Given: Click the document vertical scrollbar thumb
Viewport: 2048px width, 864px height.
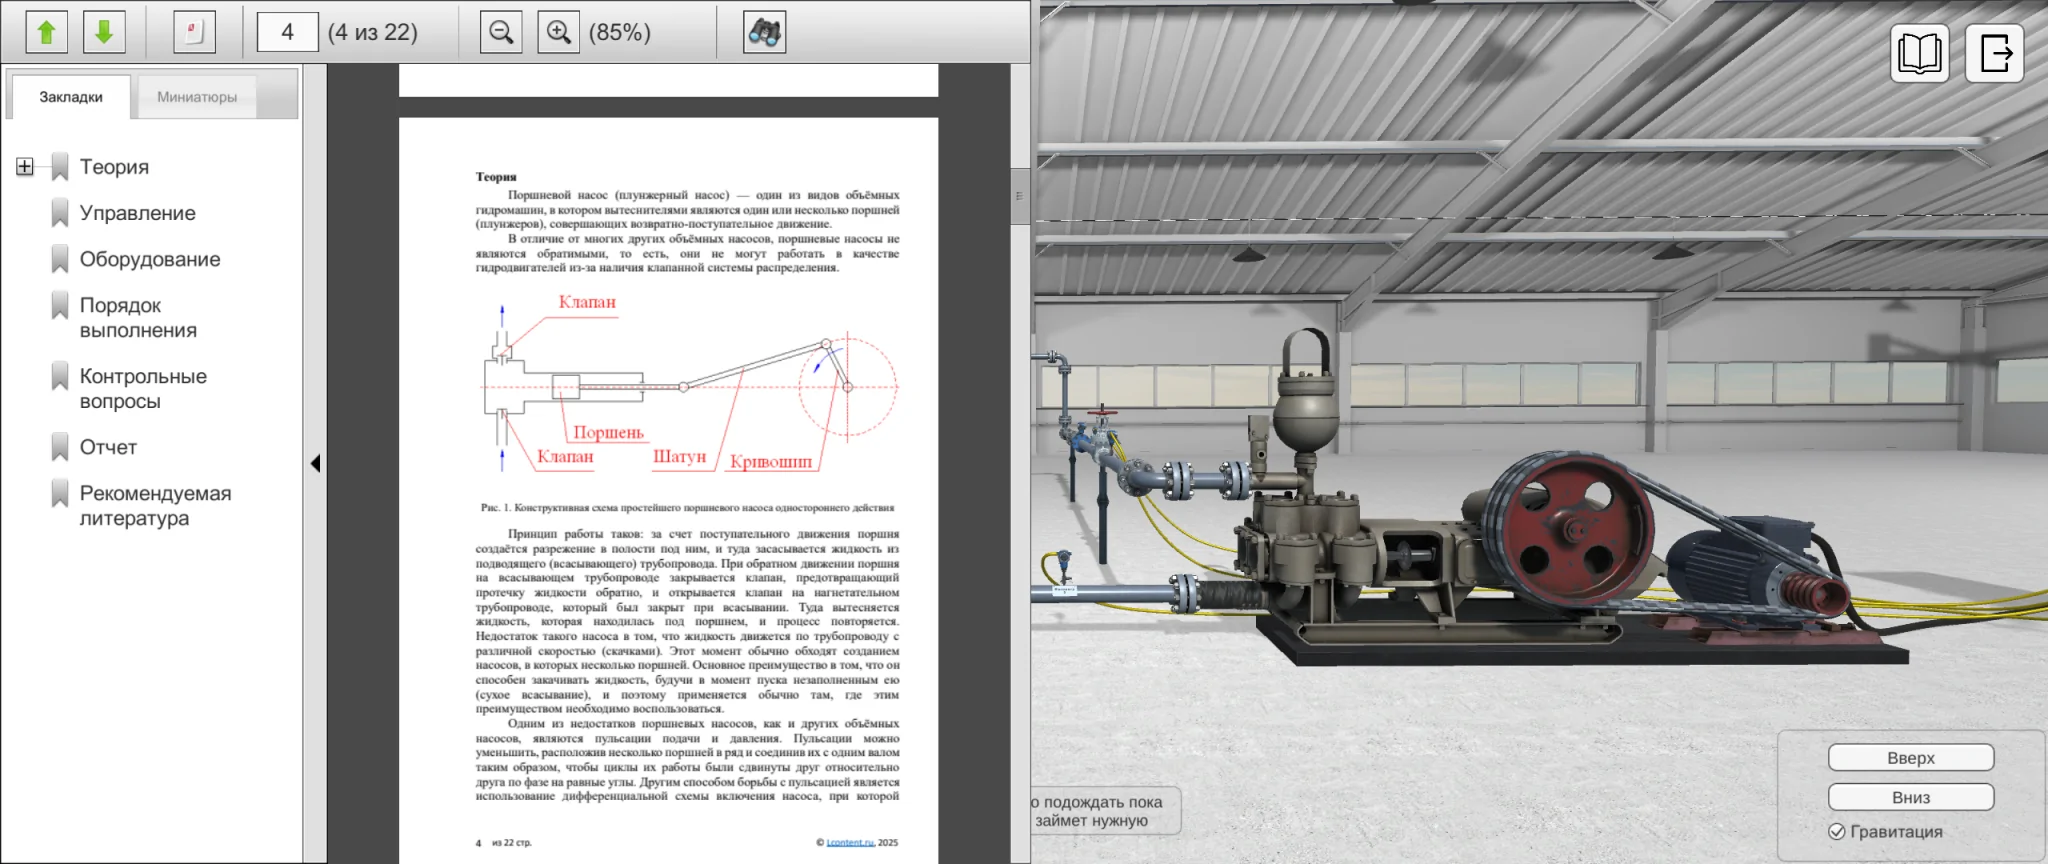Looking at the screenshot, I should [1020, 196].
